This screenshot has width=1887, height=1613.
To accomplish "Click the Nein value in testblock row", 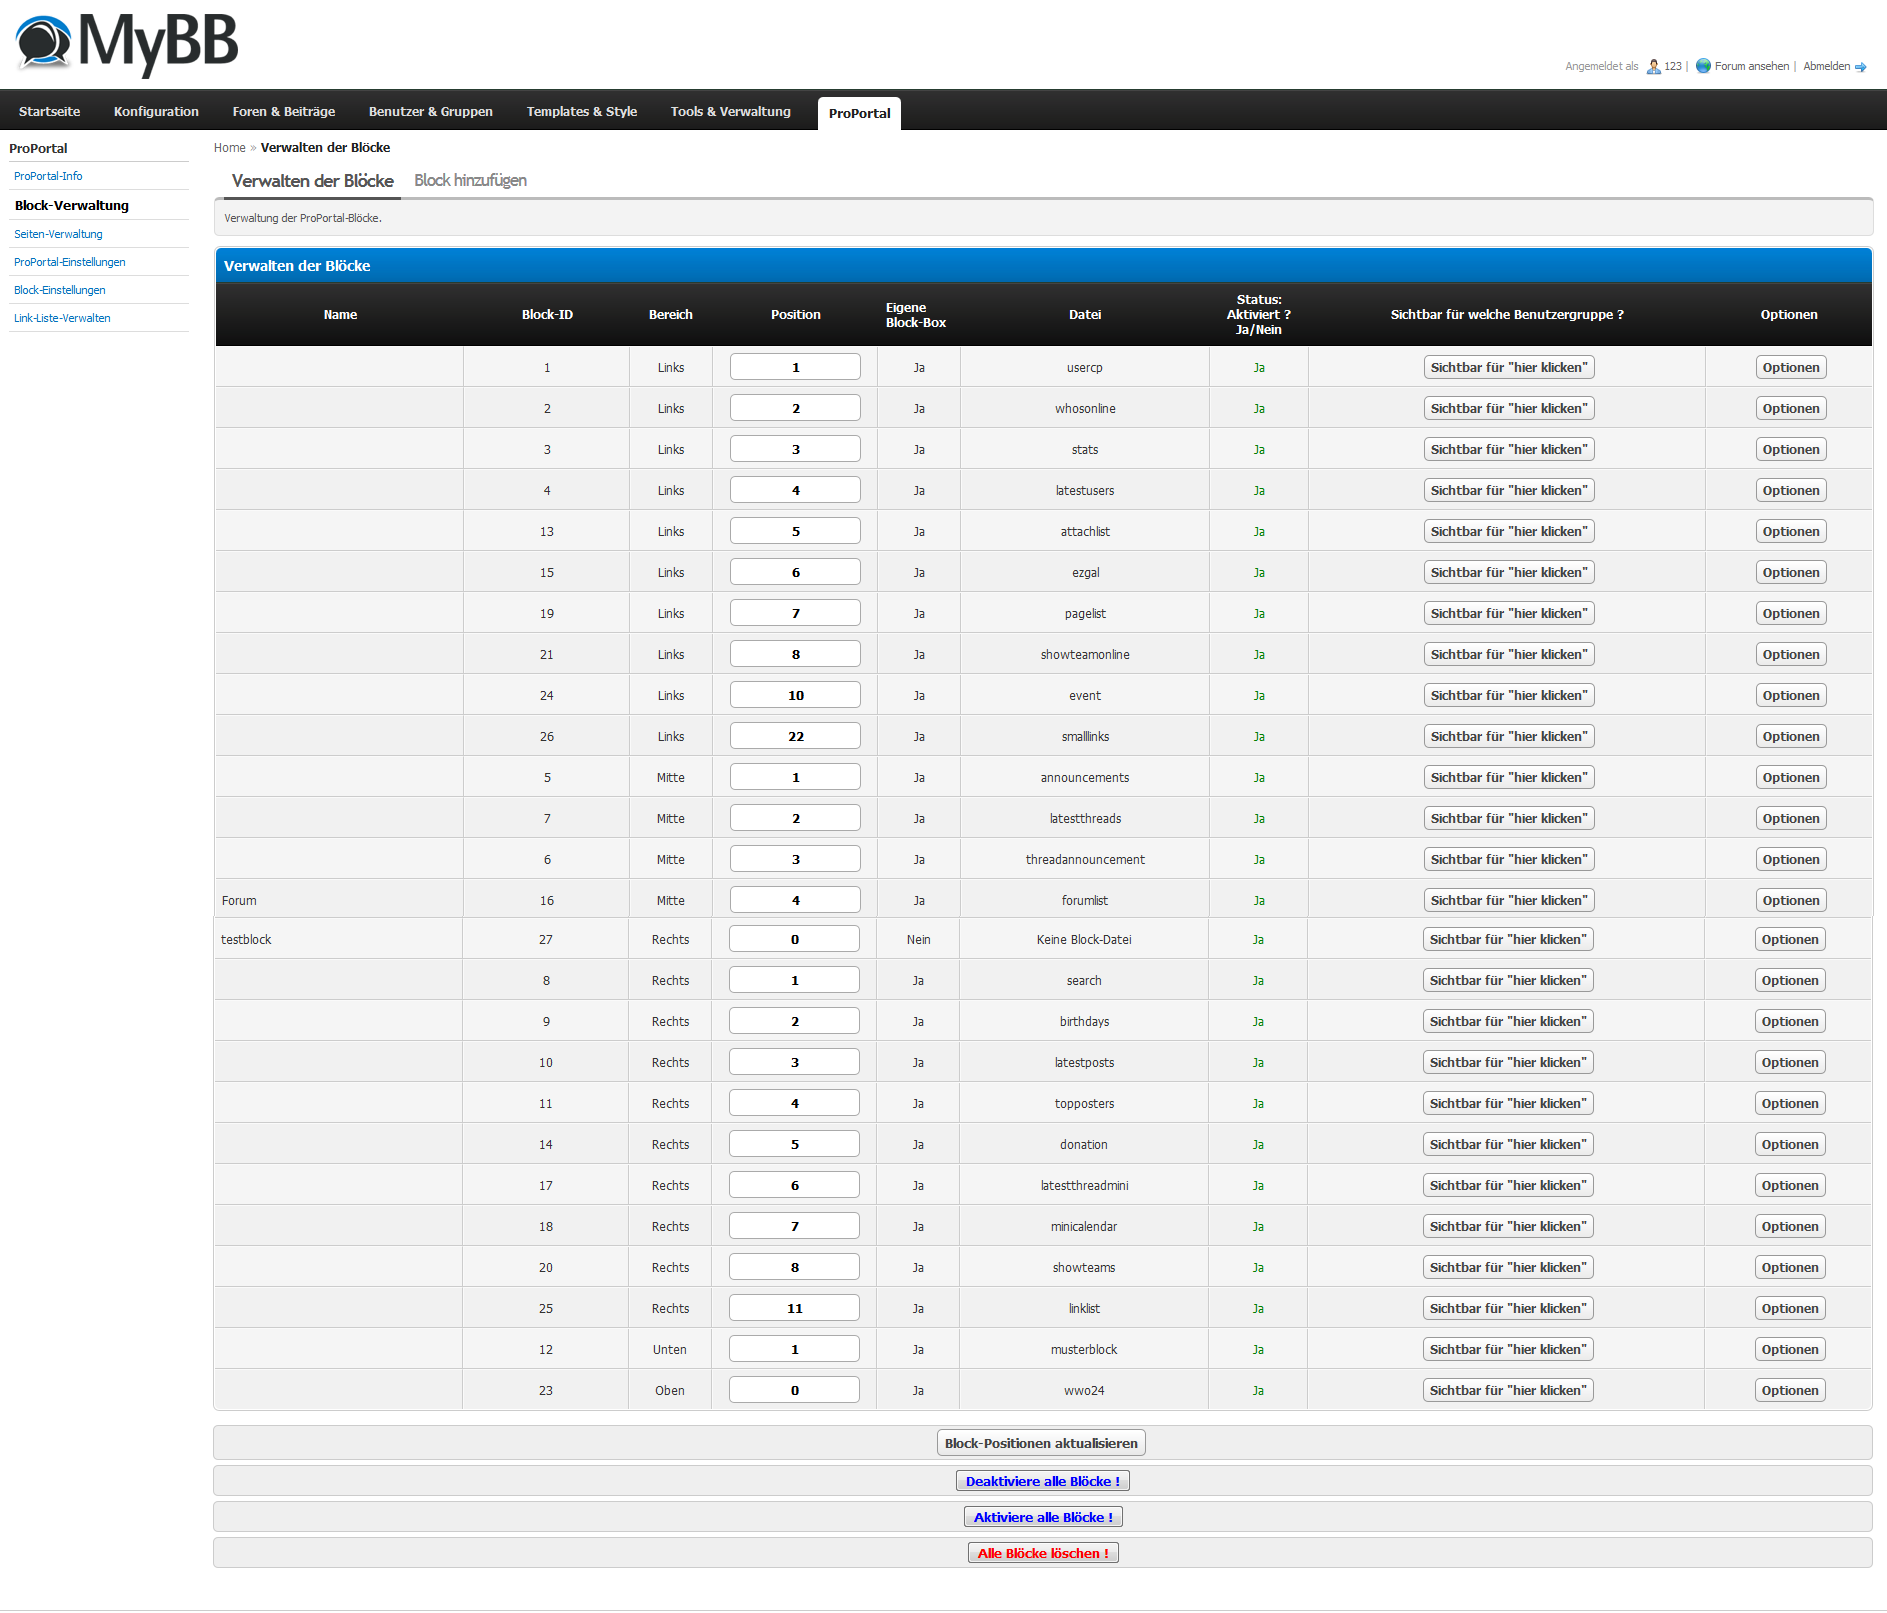I will click(918, 940).
